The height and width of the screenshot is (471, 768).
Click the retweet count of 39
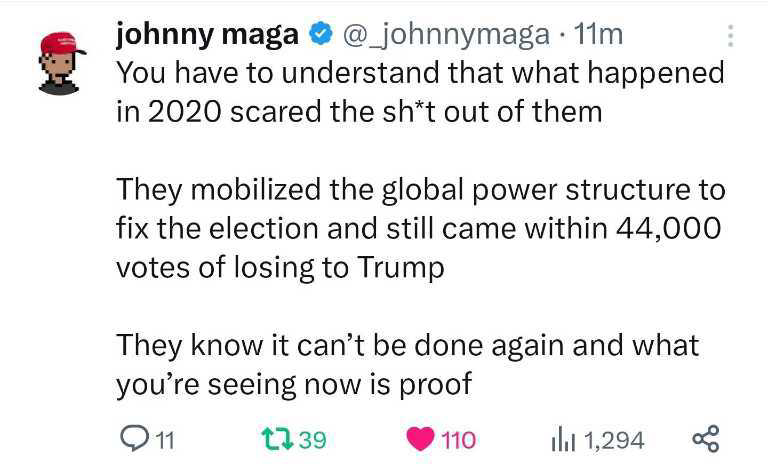(x=312, y=439)
